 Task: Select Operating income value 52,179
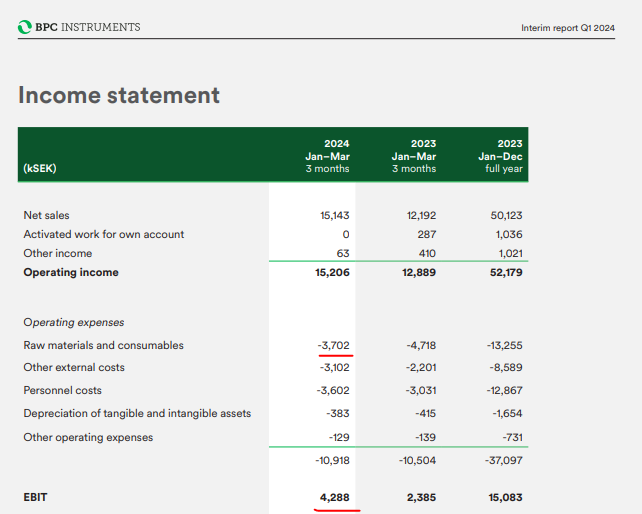tap(506, 272)
